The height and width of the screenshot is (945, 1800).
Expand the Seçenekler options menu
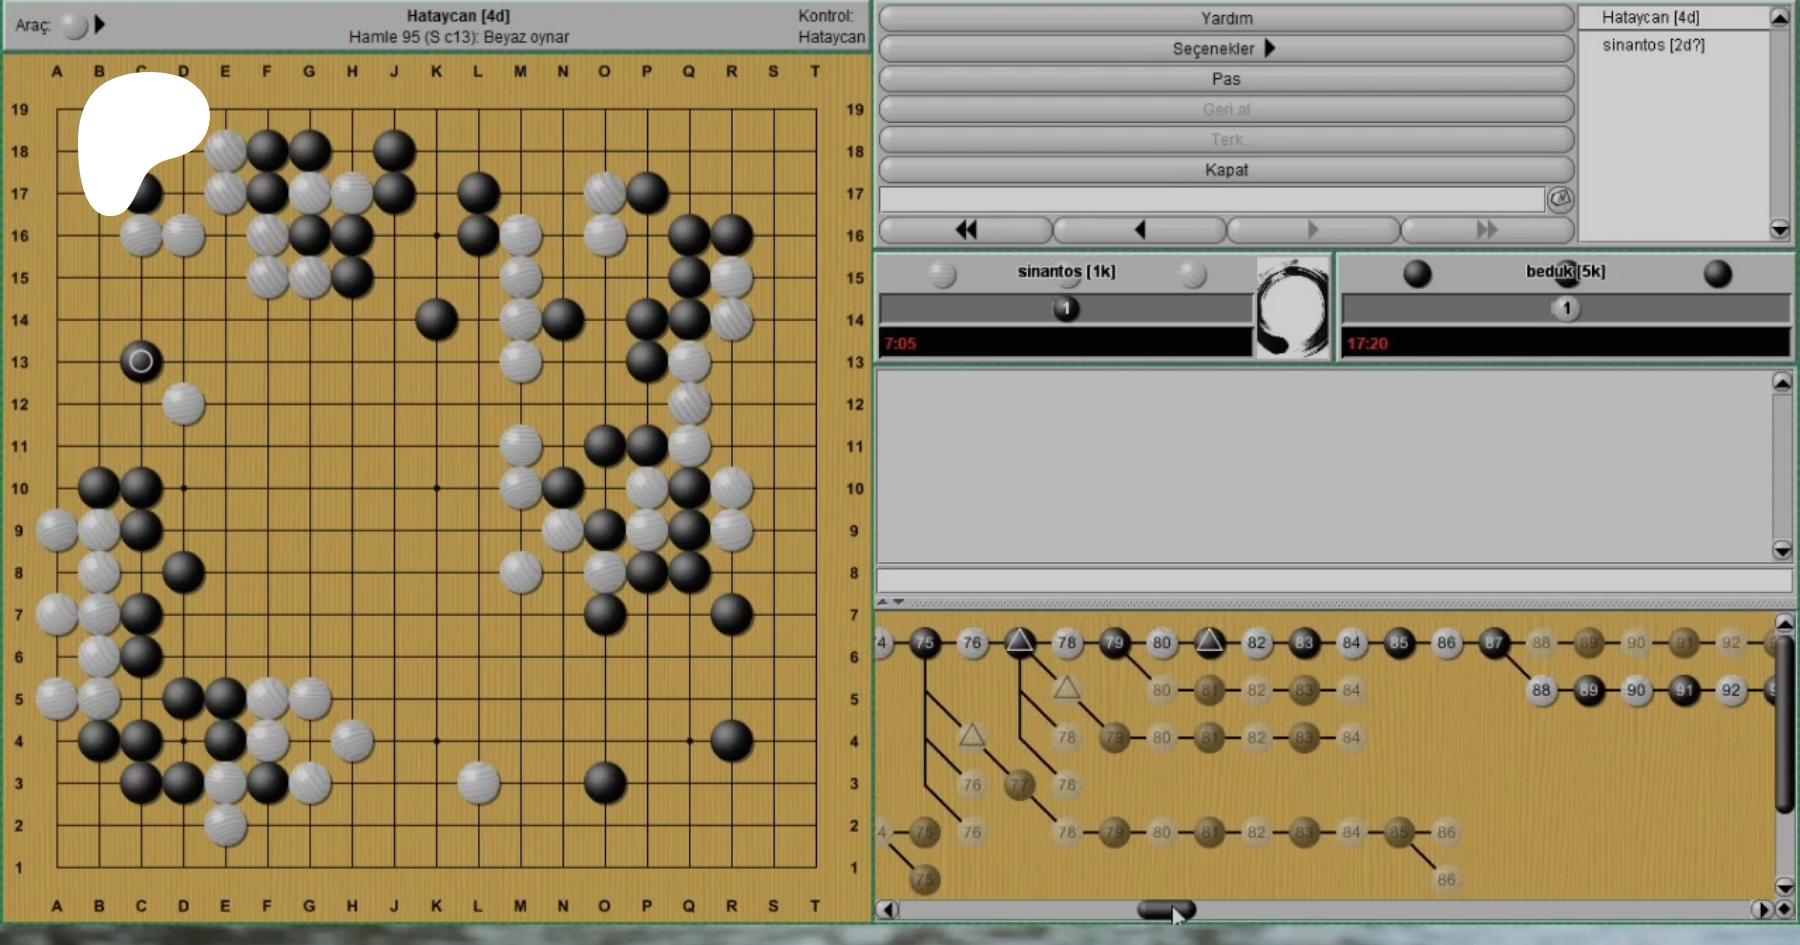1225,48
